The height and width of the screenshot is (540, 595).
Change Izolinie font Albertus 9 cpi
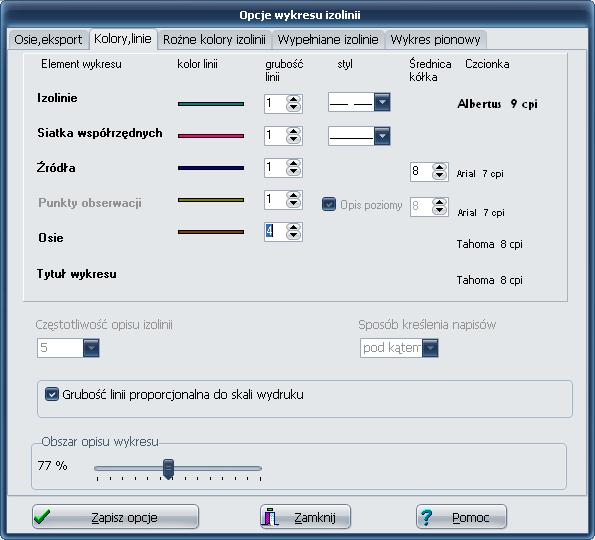pos(497,104)
